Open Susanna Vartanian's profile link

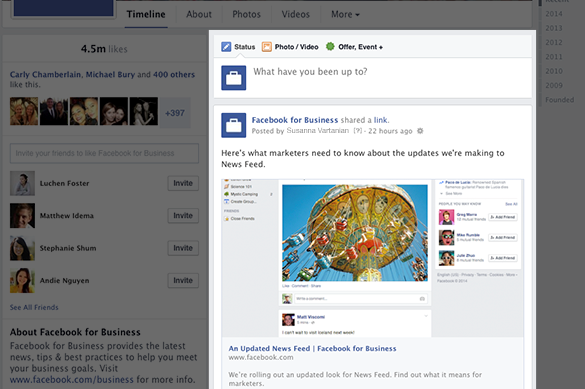pos(317,131)
